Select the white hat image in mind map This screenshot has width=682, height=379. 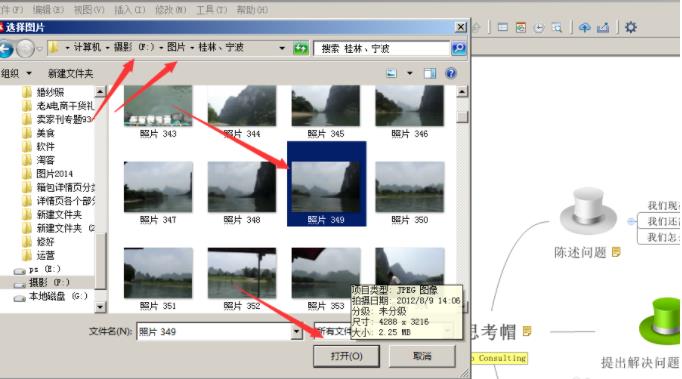coord(588,211)
